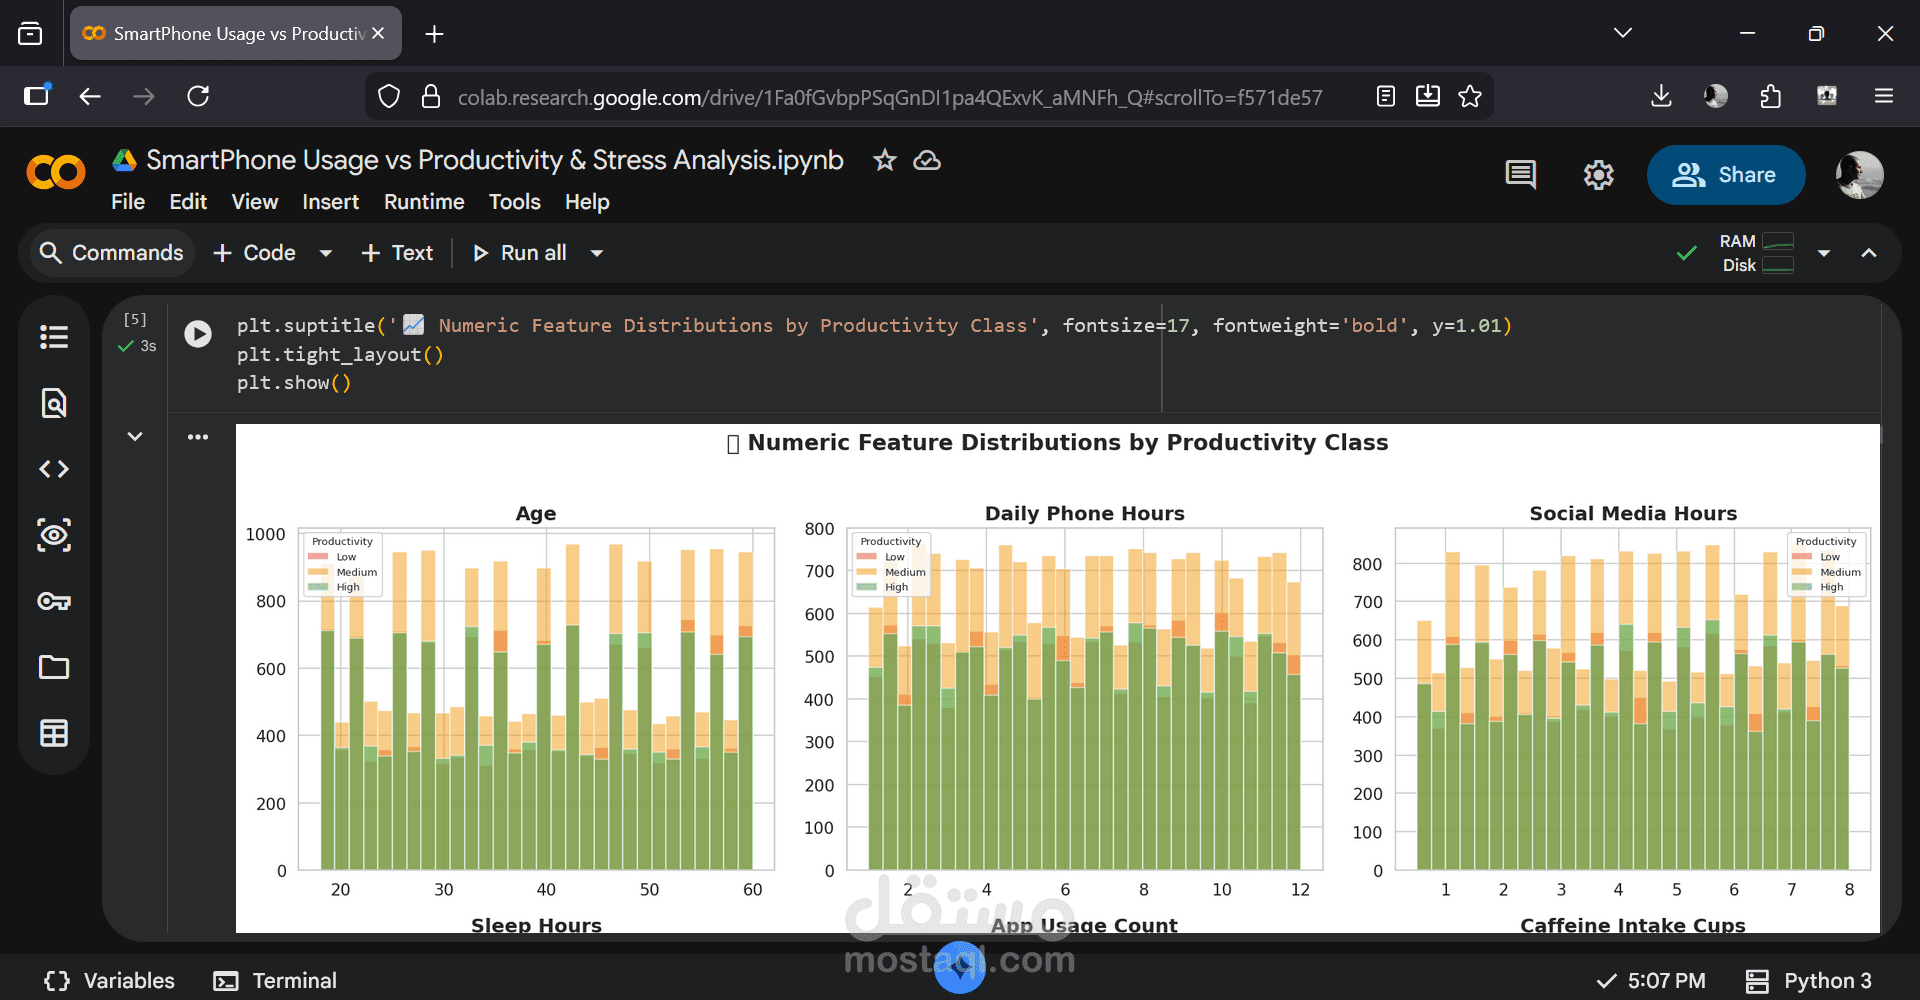The height and width of the screenshot is (1000, 1920).
Task: Click the Share button
Action: pos(1725,175)
